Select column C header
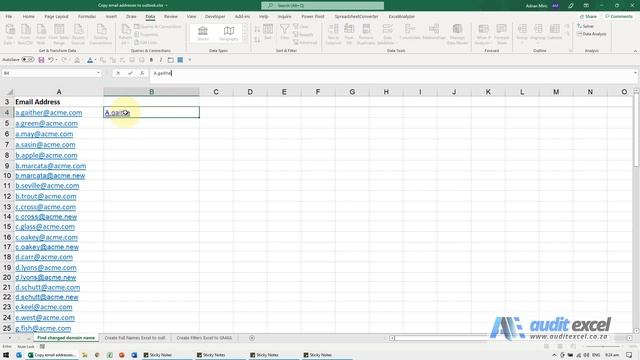640x360 pixels. [216, 92]
